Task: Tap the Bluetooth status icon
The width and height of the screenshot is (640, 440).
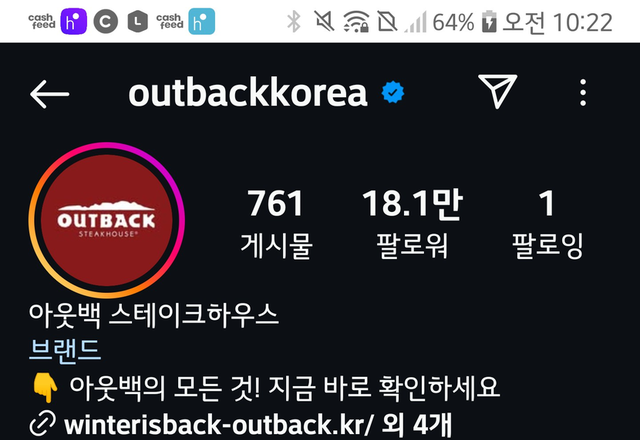Action: 293,22
